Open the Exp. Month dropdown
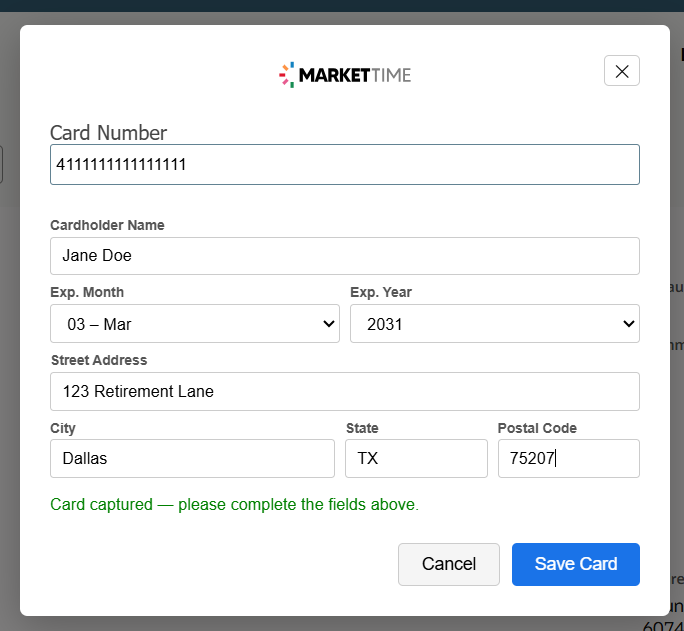Image resolution: width=684 pixels, height=631 pixels. (195, 324)
